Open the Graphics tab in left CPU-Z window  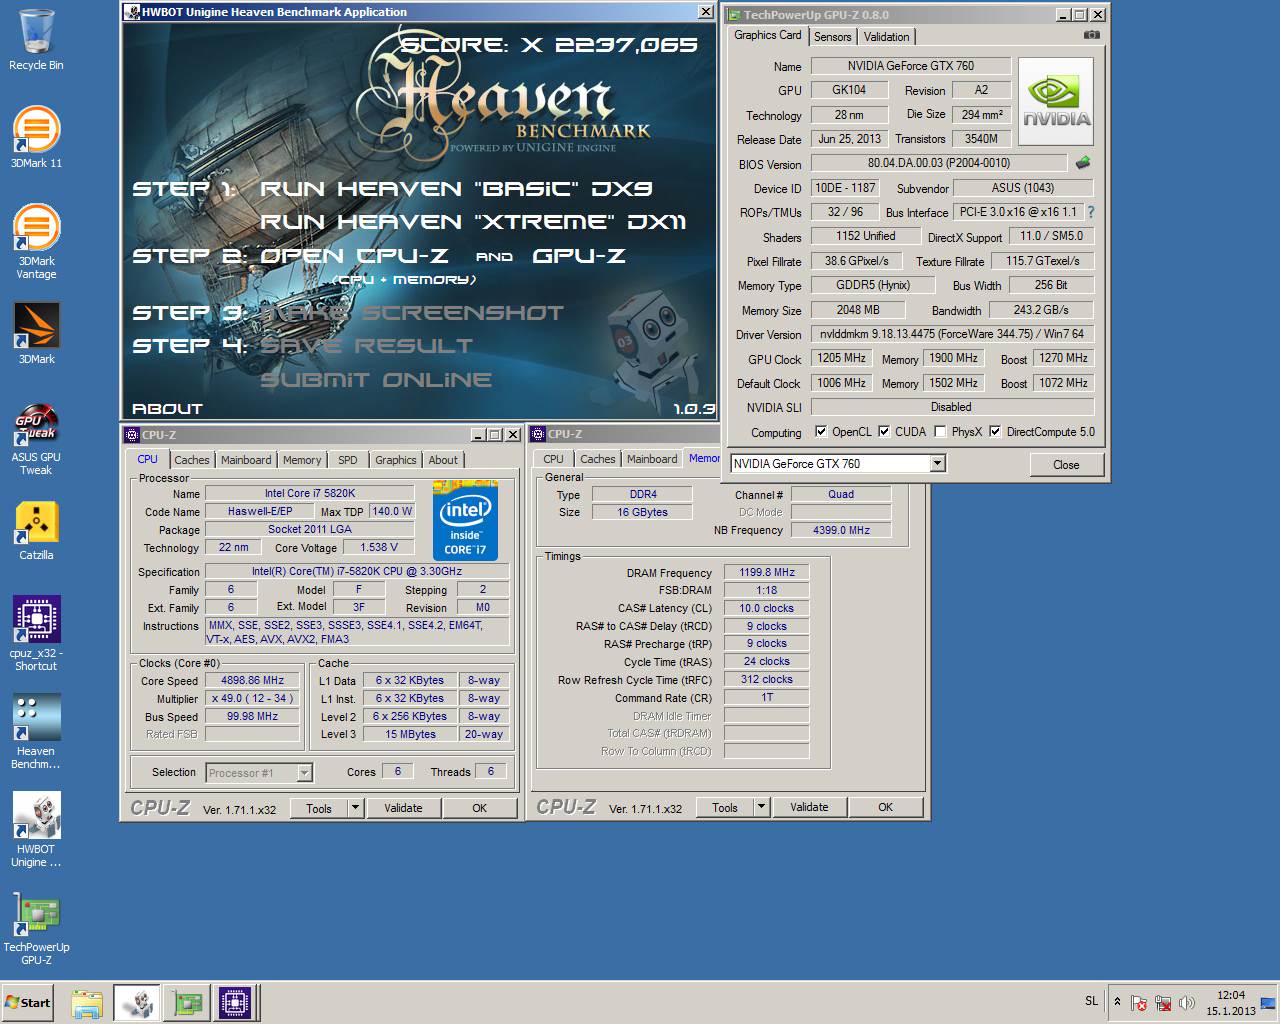pyautogui.click(x=395, y=460)
